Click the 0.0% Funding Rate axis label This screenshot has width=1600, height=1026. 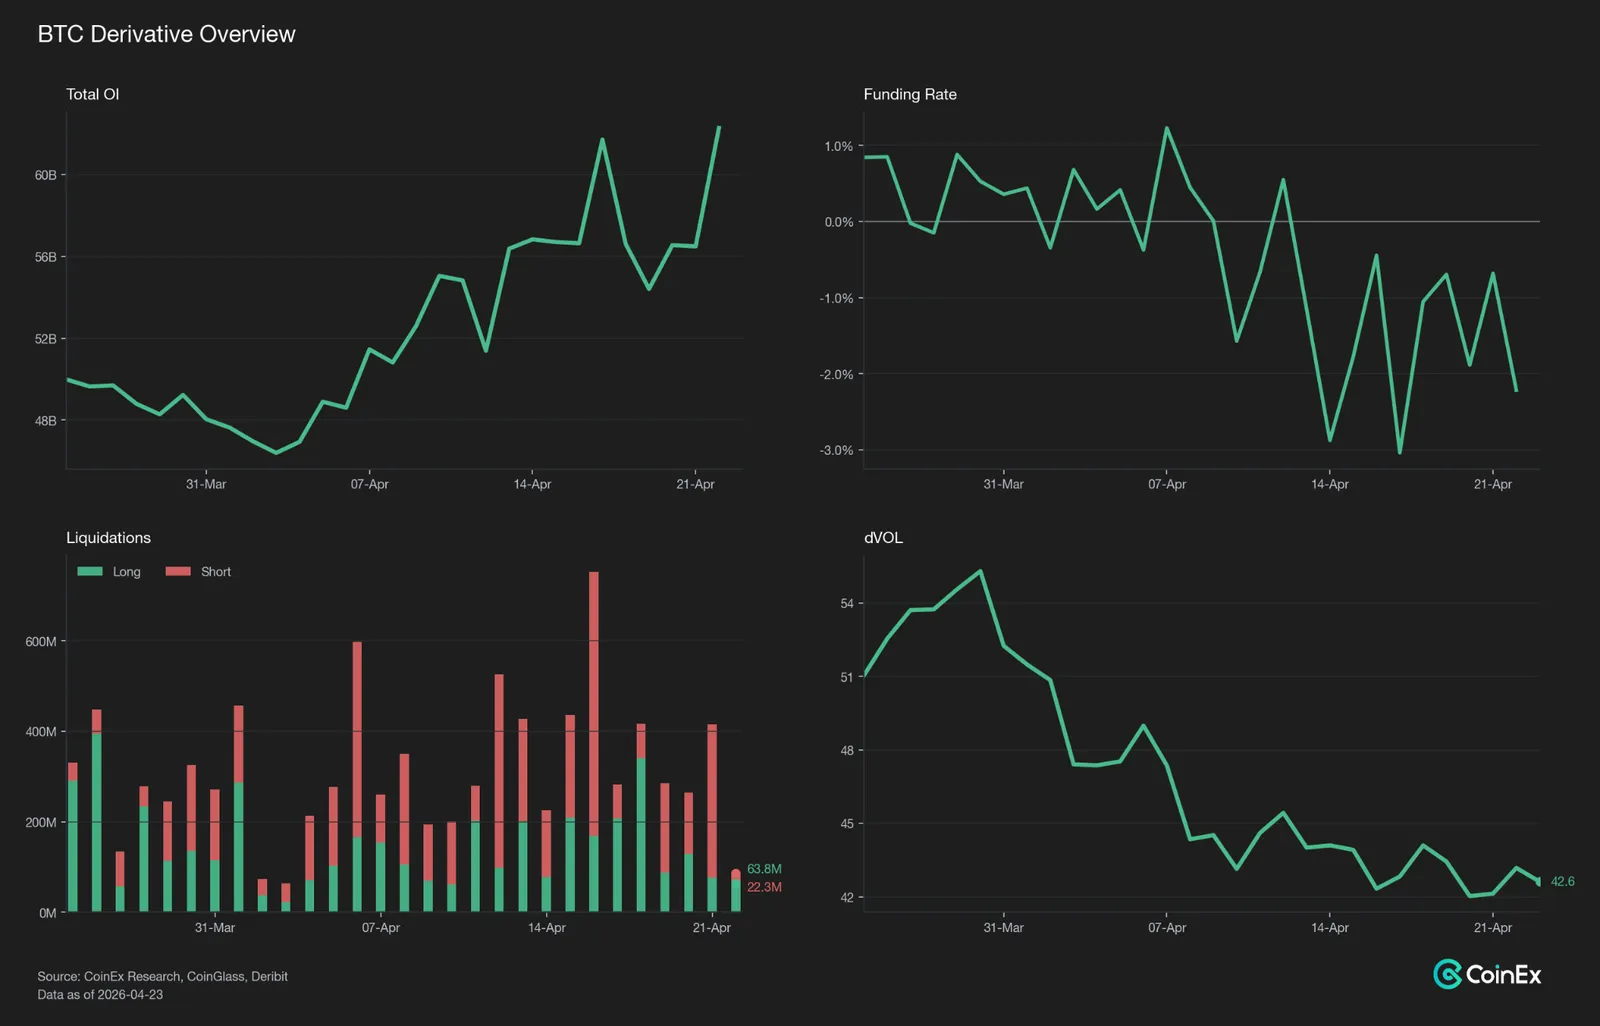[x=838, y=222]
